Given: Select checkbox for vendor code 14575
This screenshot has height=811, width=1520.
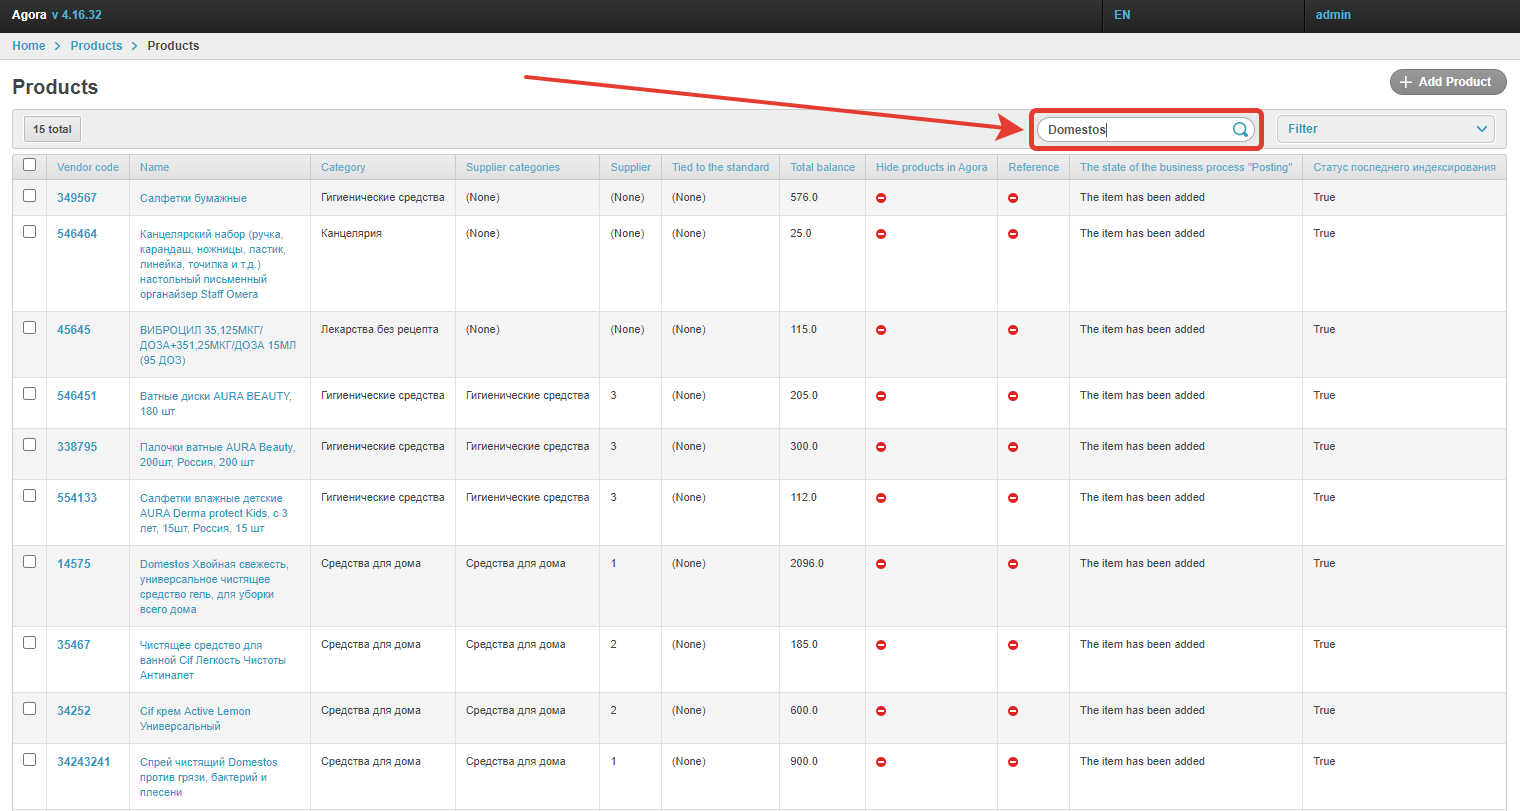Looking at the screenshot, I should click(30, 562).
